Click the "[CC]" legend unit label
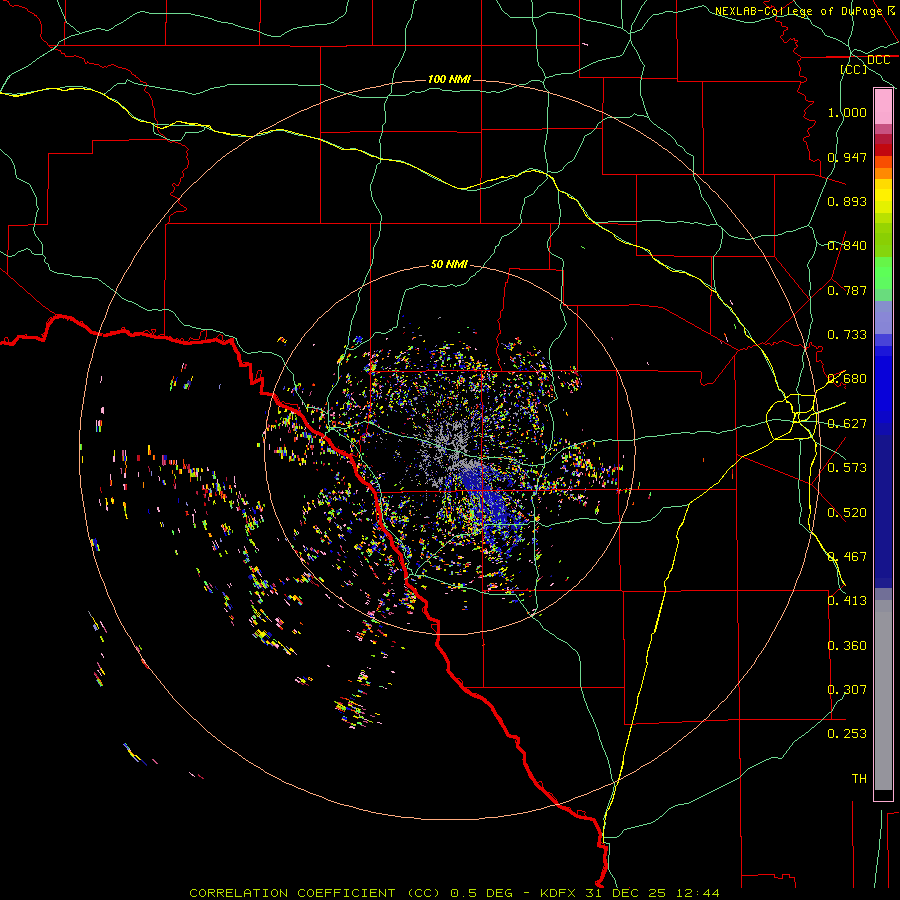900x900 pixels. click(854, 69)
